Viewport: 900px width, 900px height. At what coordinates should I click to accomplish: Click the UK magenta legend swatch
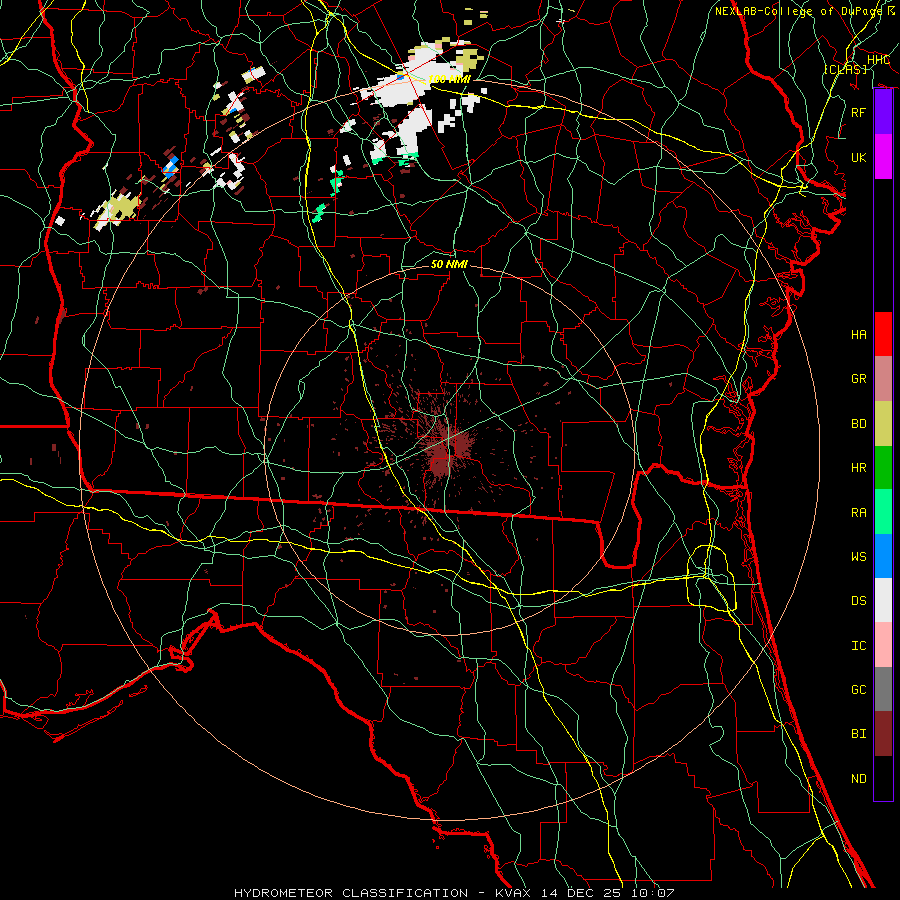coord(883,157)
